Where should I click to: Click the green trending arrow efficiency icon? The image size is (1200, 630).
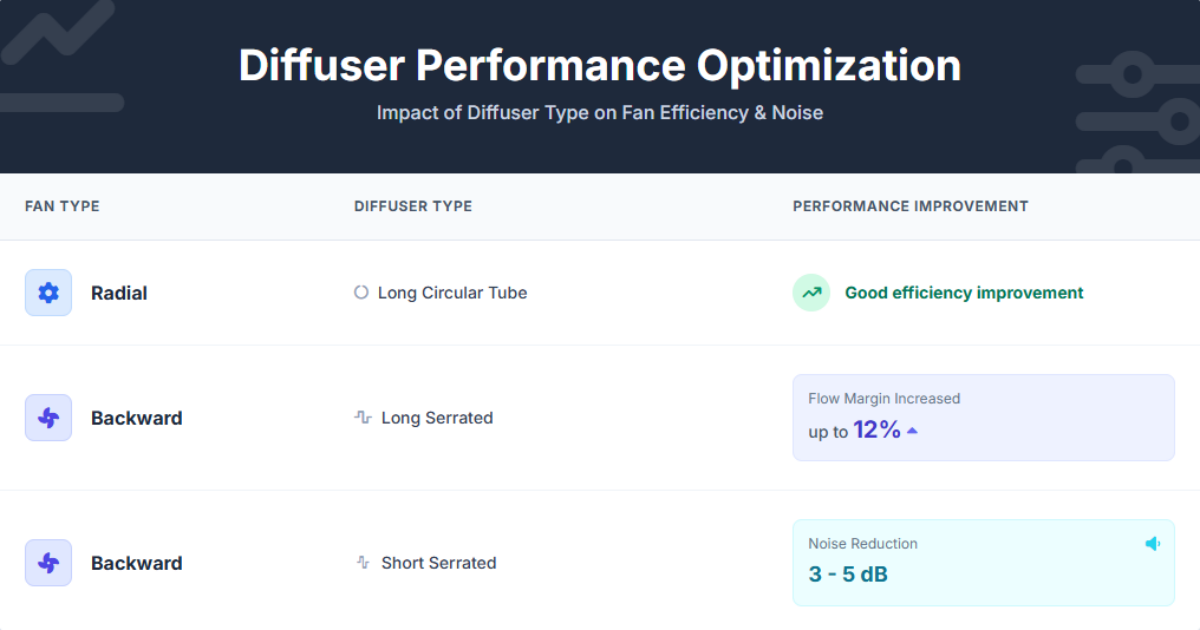pyautogui.click(x=811, y=292)
